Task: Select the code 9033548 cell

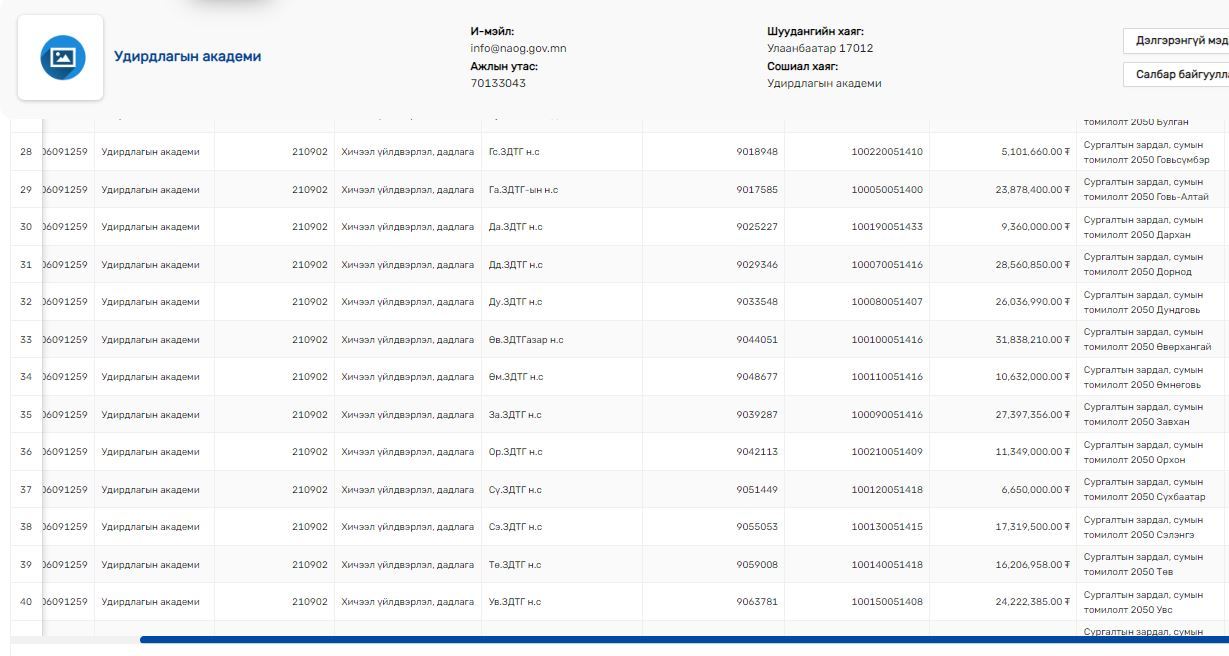Action: pos(756,302)
